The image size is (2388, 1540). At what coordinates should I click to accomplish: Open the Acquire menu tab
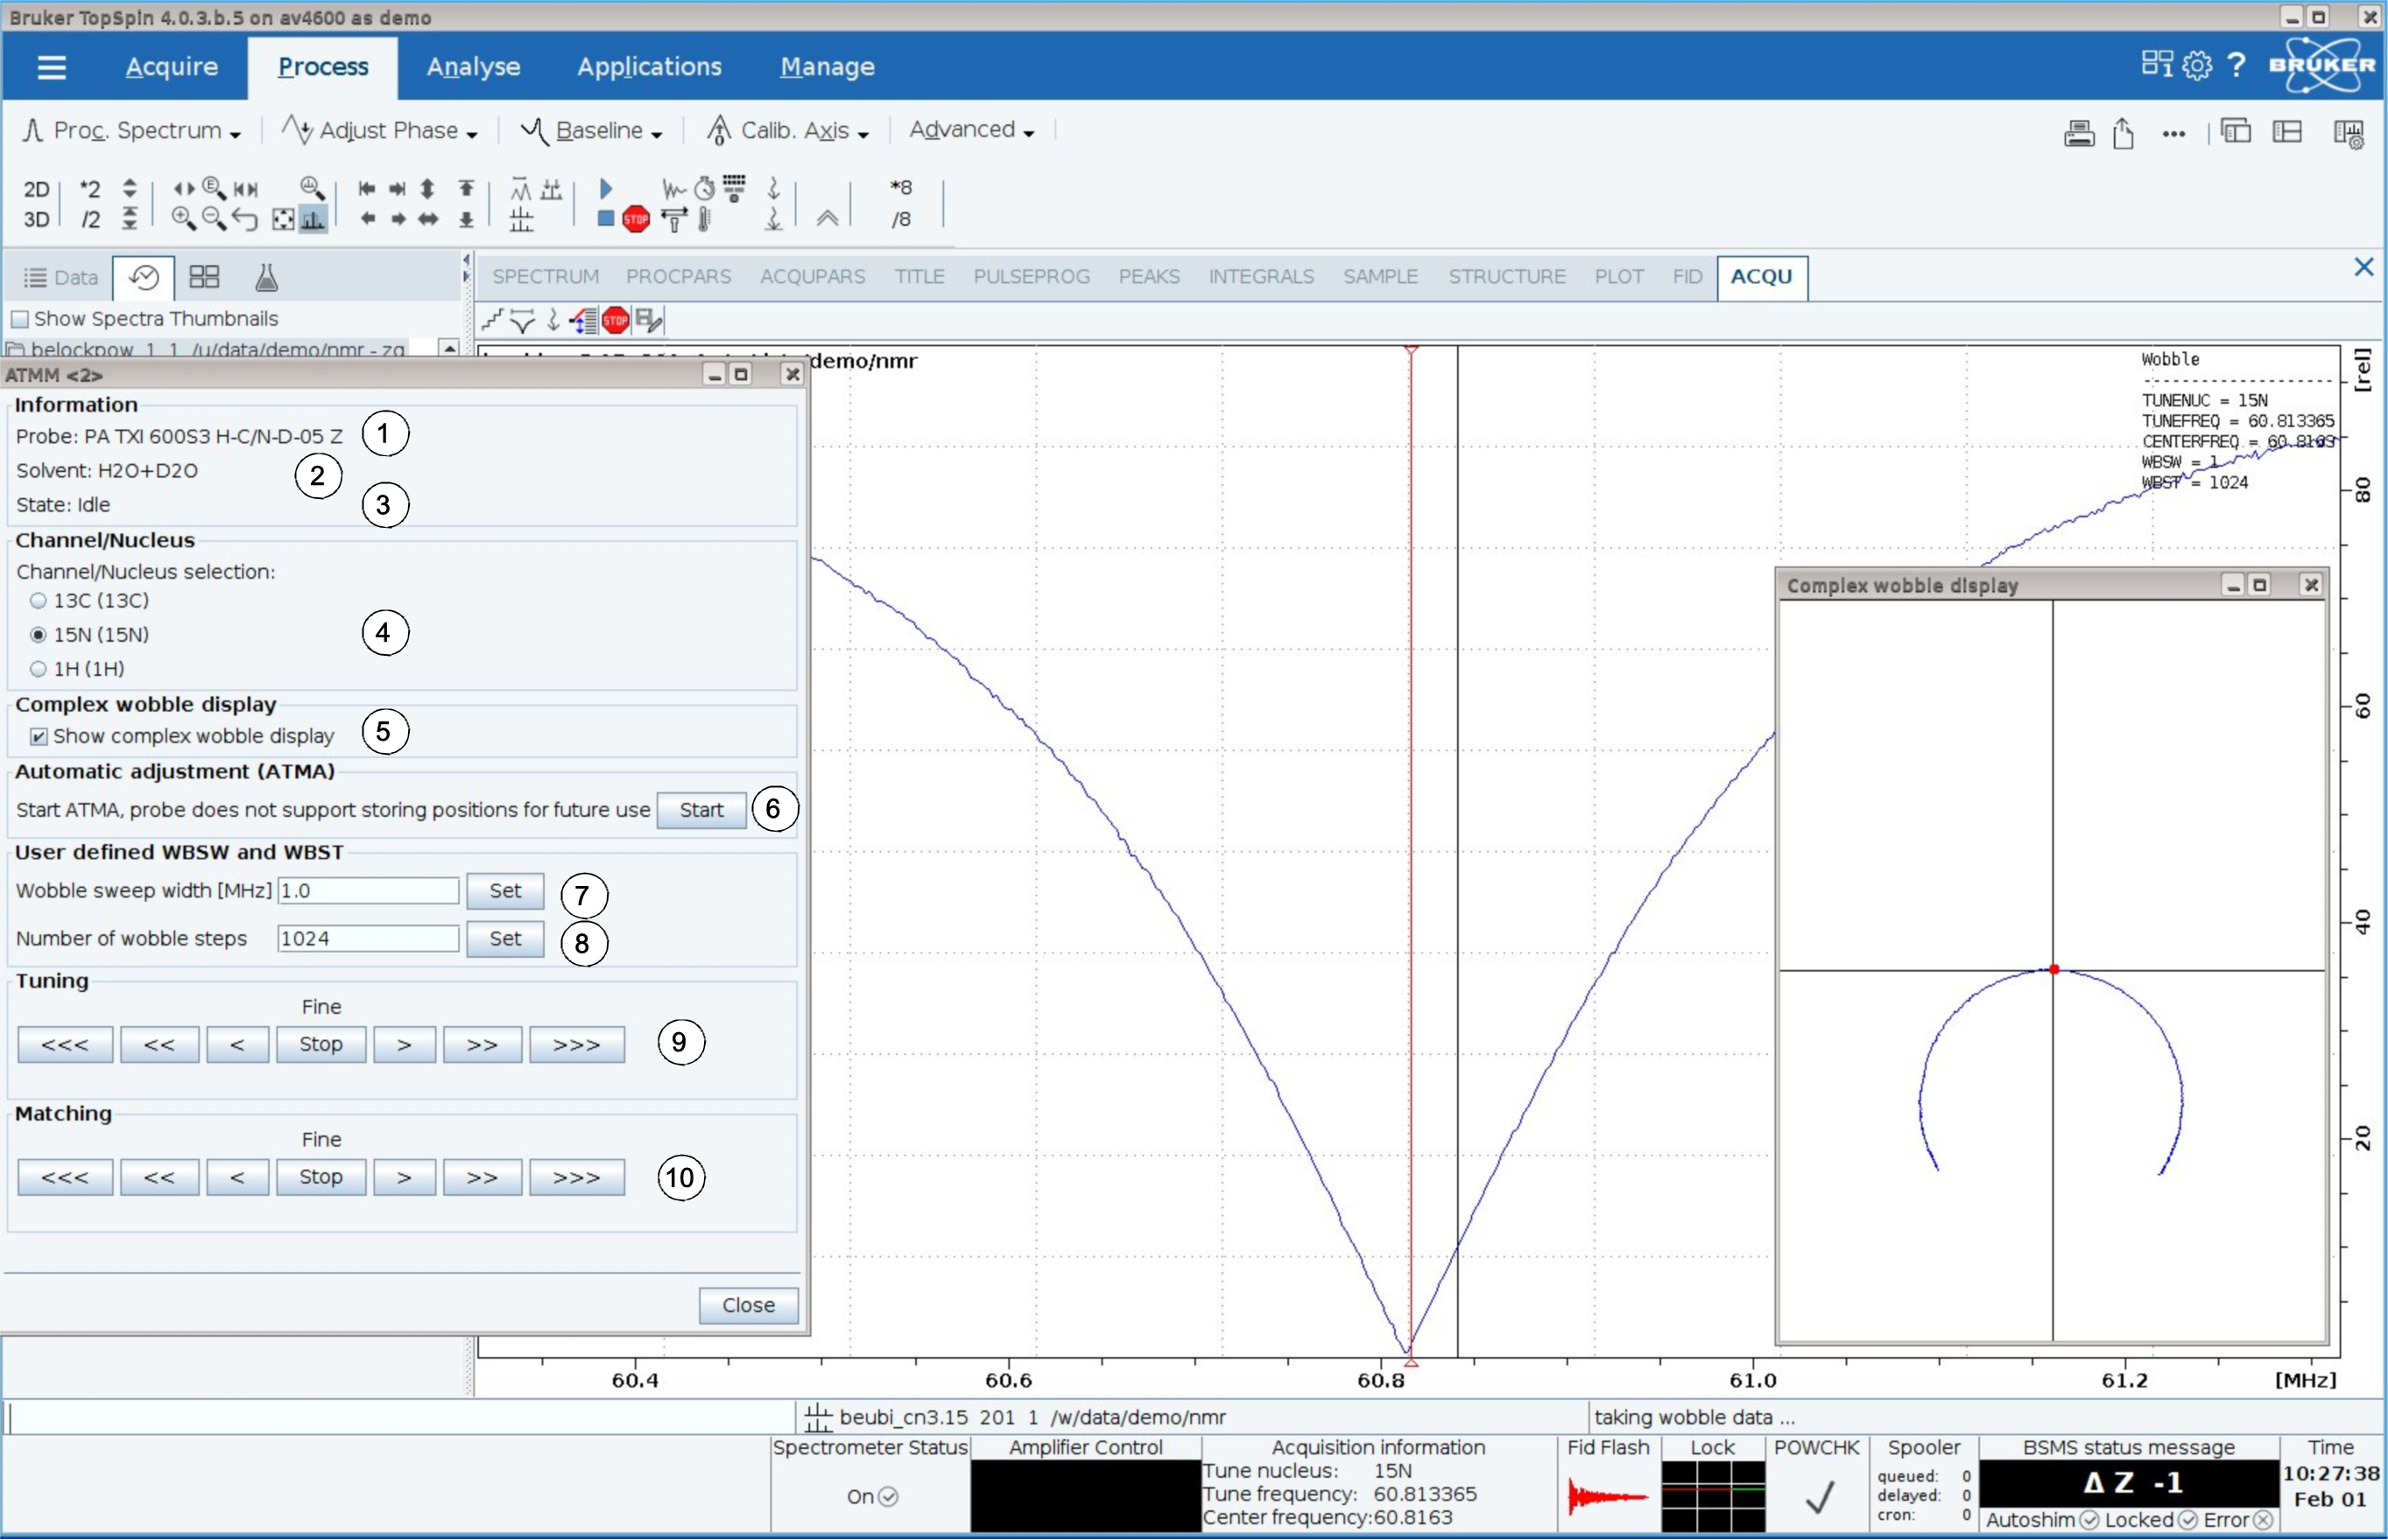[x=171, y=67]
